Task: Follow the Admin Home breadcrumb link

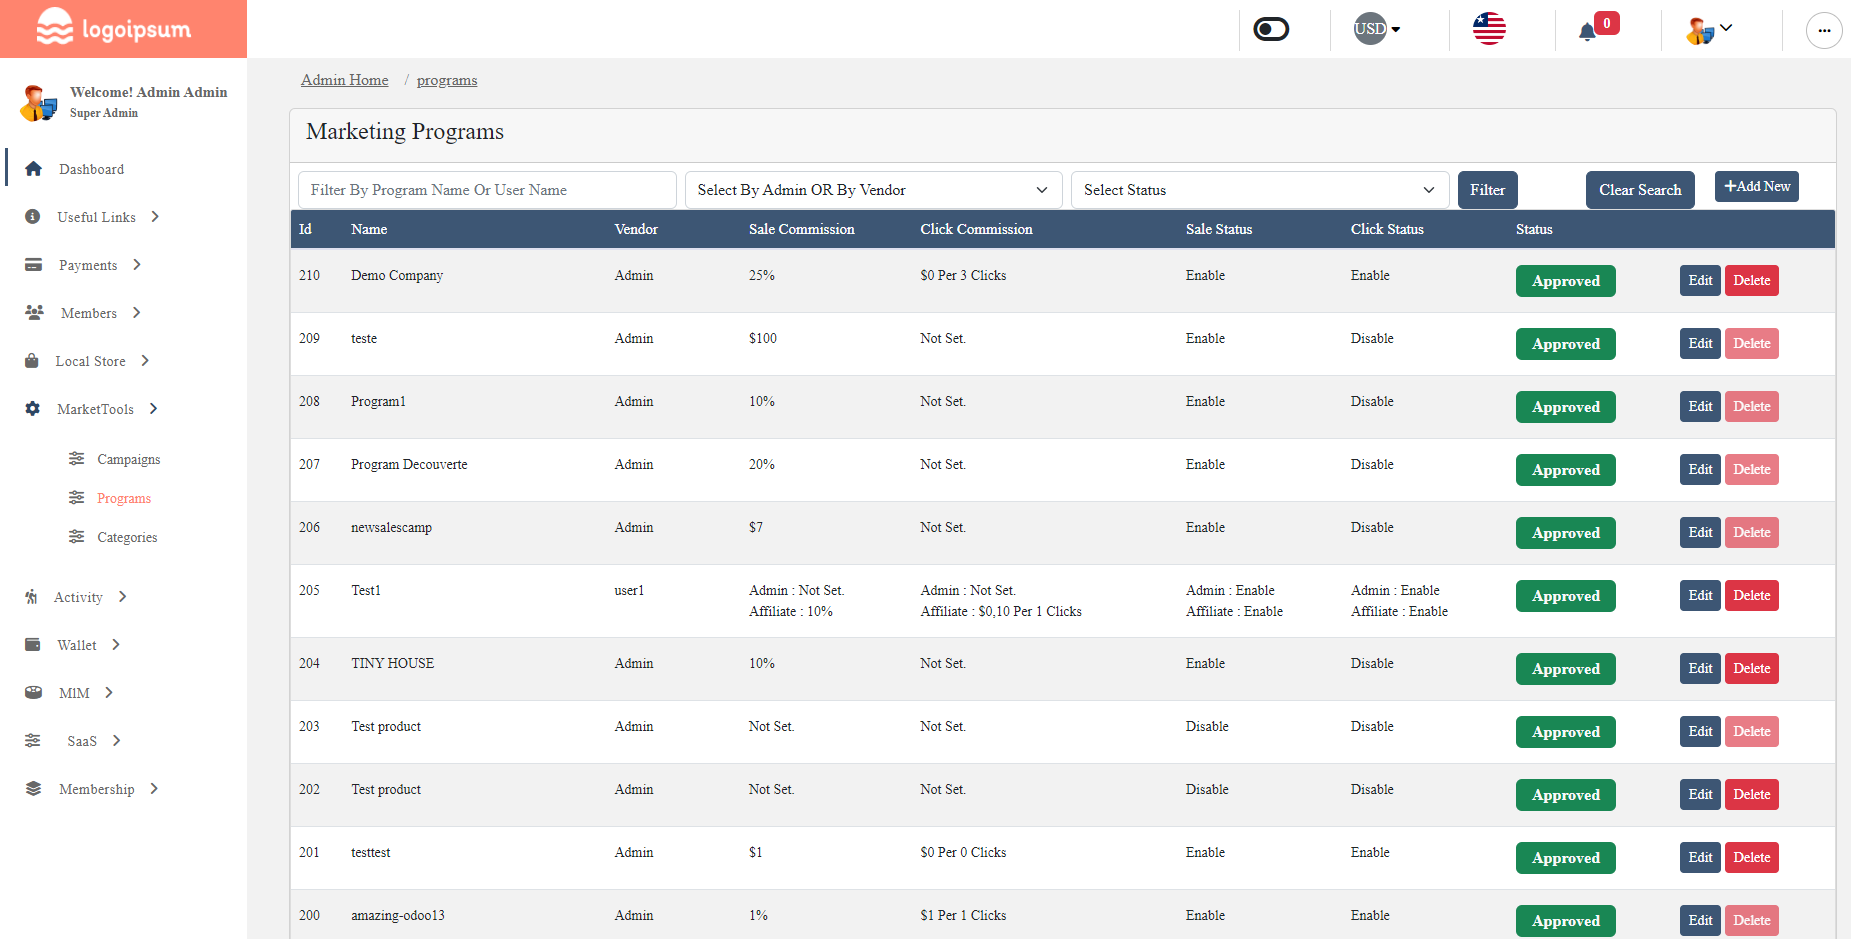Action: pos(344,80)
